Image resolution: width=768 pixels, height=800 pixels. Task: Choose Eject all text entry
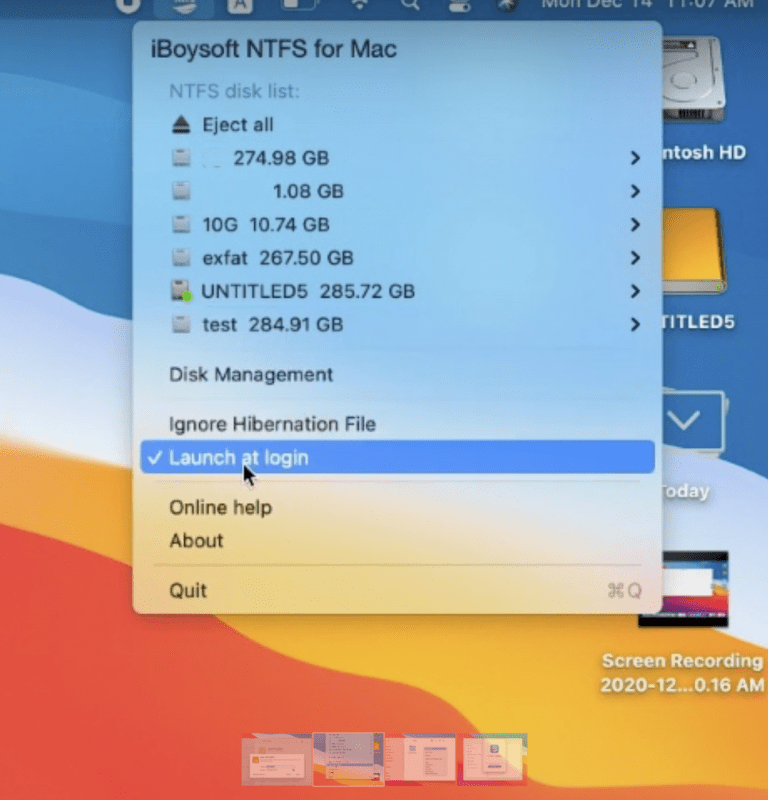tap(238, 124)
